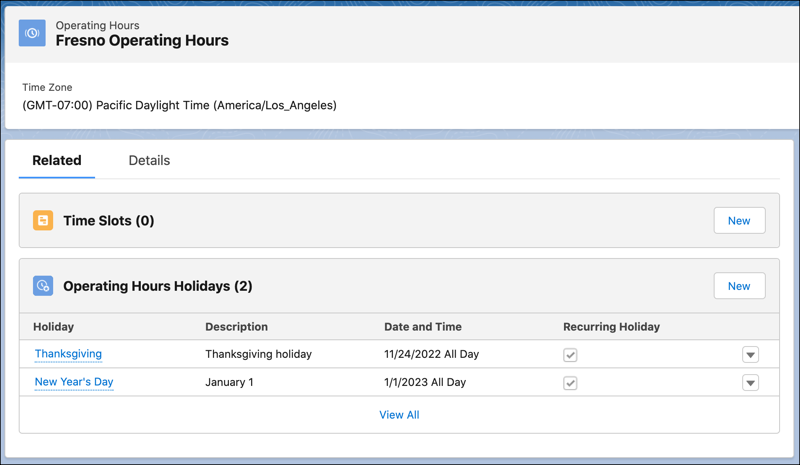This screenshot has height=465, width=800.
Task: Click the Recurring Holiday column header
Action: (611, 327)
